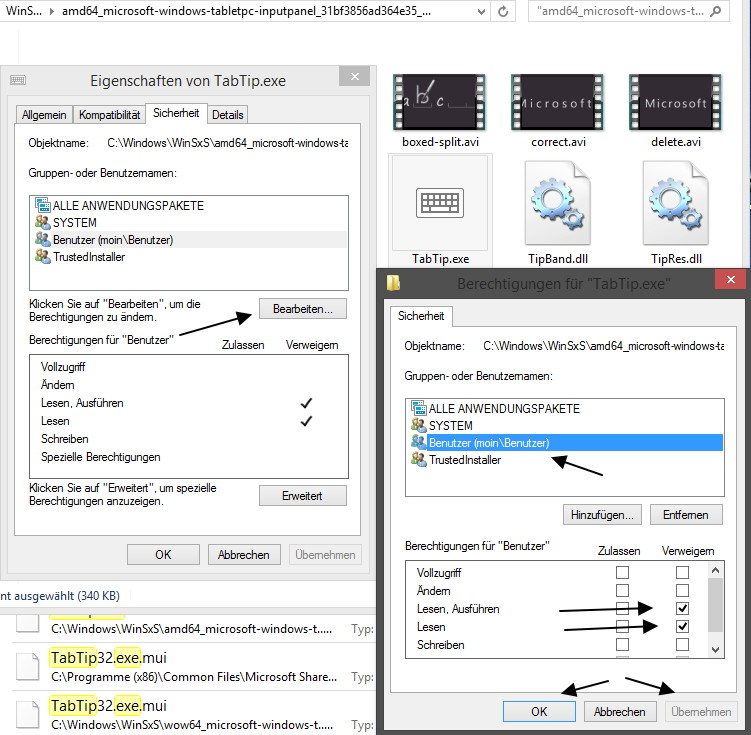Click the permissions list scroll up arrow
Viewport: 751px width, 735px height.
pyautogui.click(x=716, y=570)
